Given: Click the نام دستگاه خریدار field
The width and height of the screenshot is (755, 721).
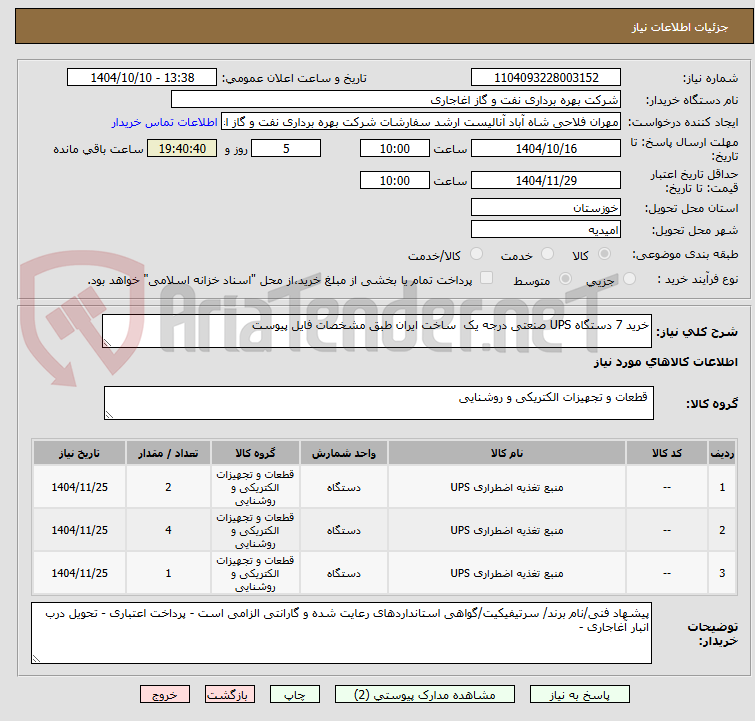Looking at the screenshot, I should (x=396, y=100).
